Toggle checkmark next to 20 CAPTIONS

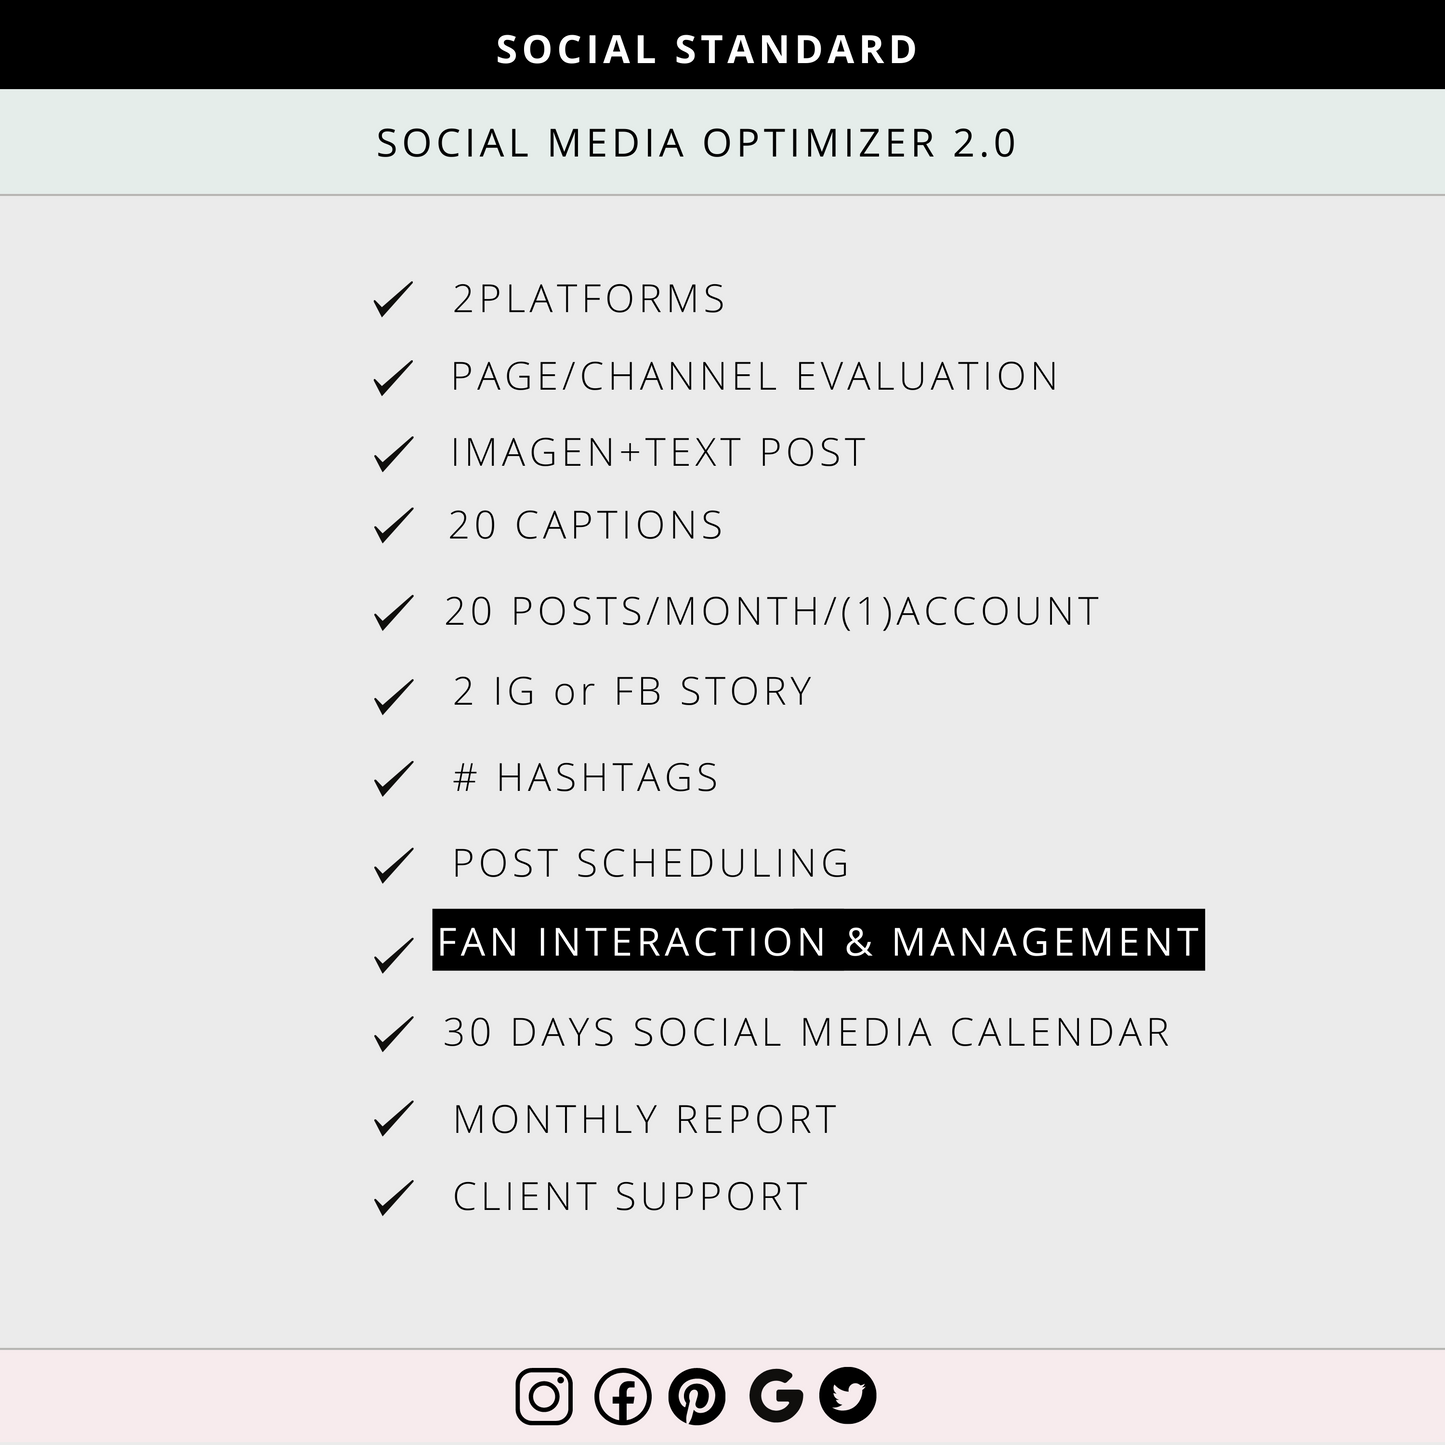coord(393,525)
